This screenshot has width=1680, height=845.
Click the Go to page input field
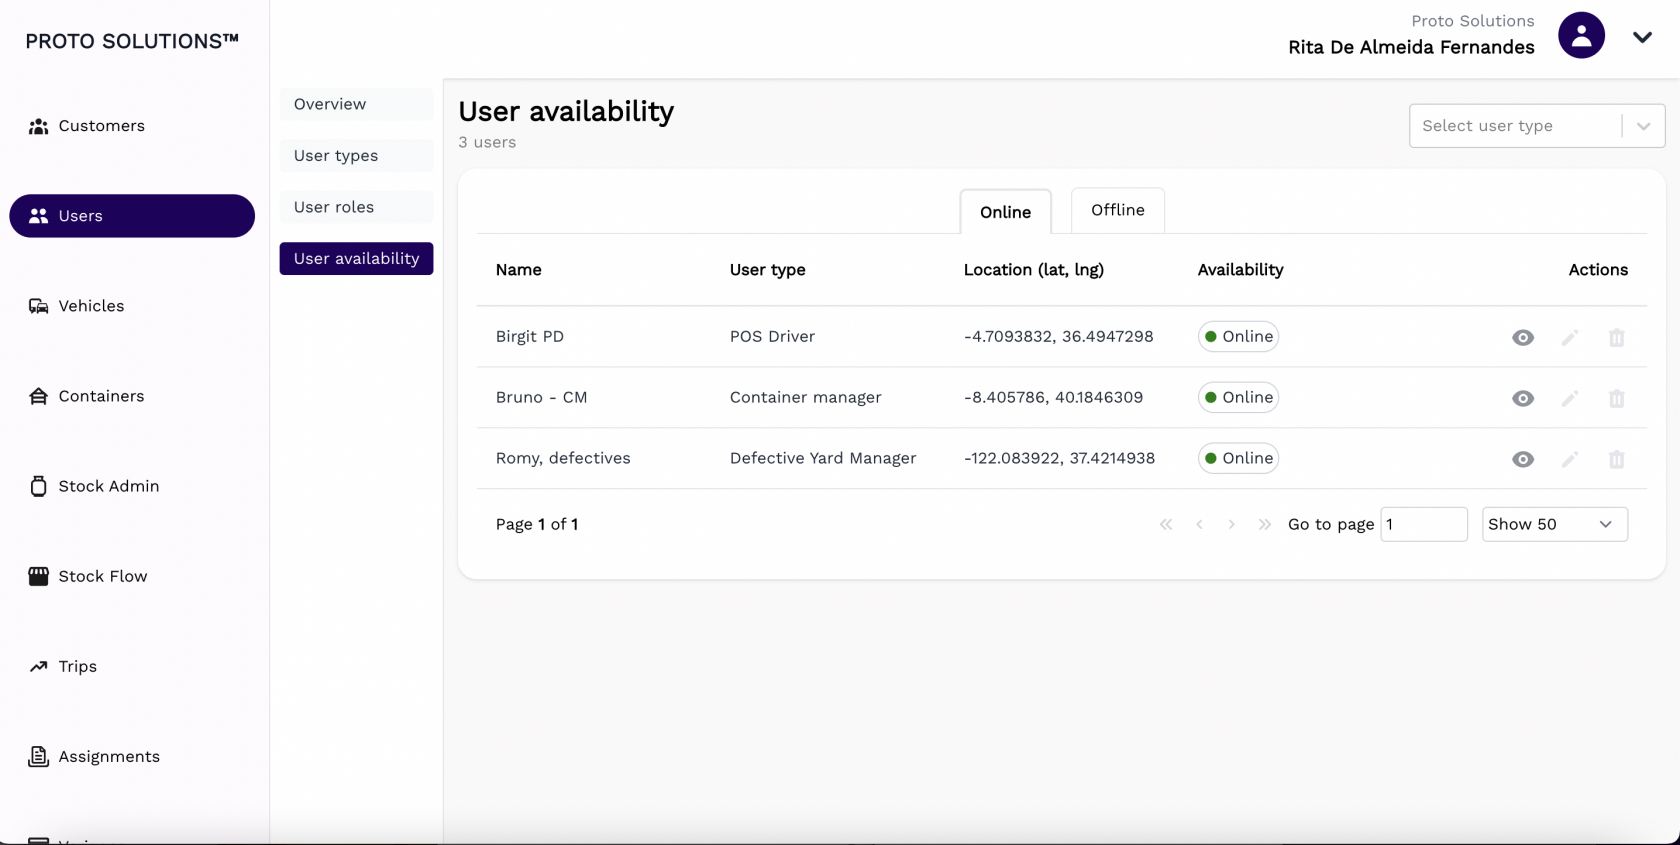point(1424,524)
